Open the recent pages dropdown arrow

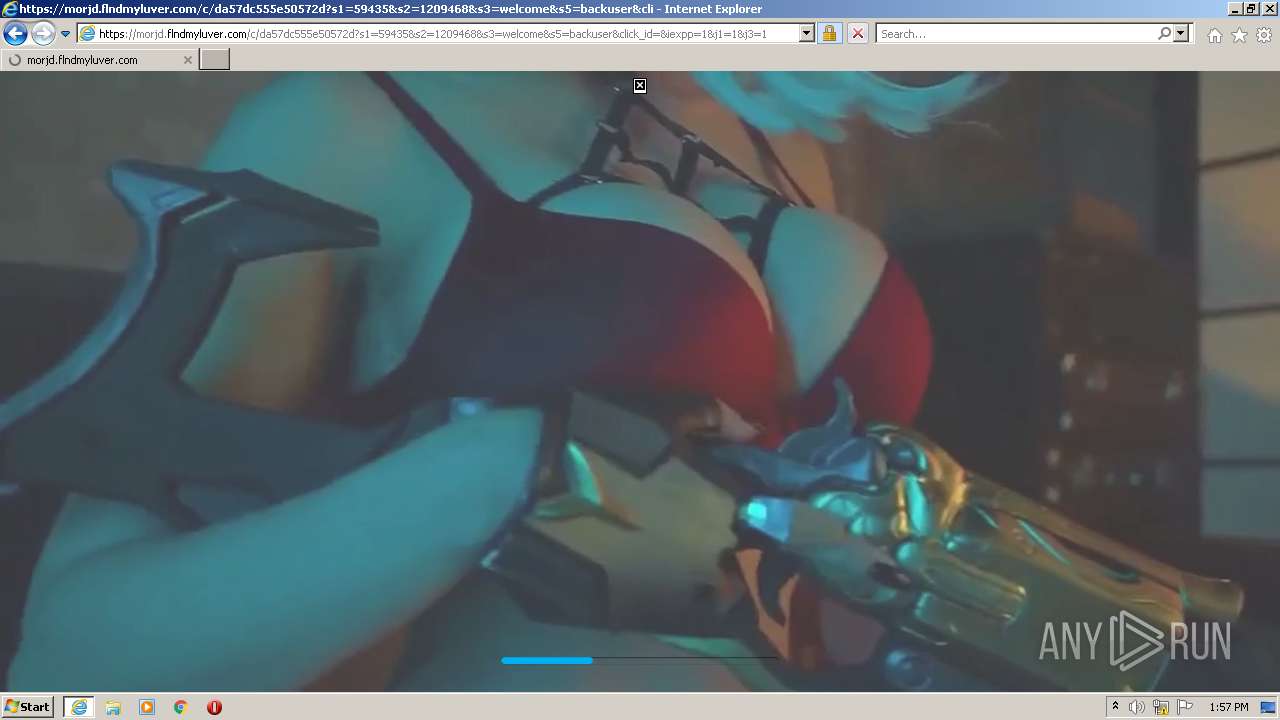click(65, 34)
